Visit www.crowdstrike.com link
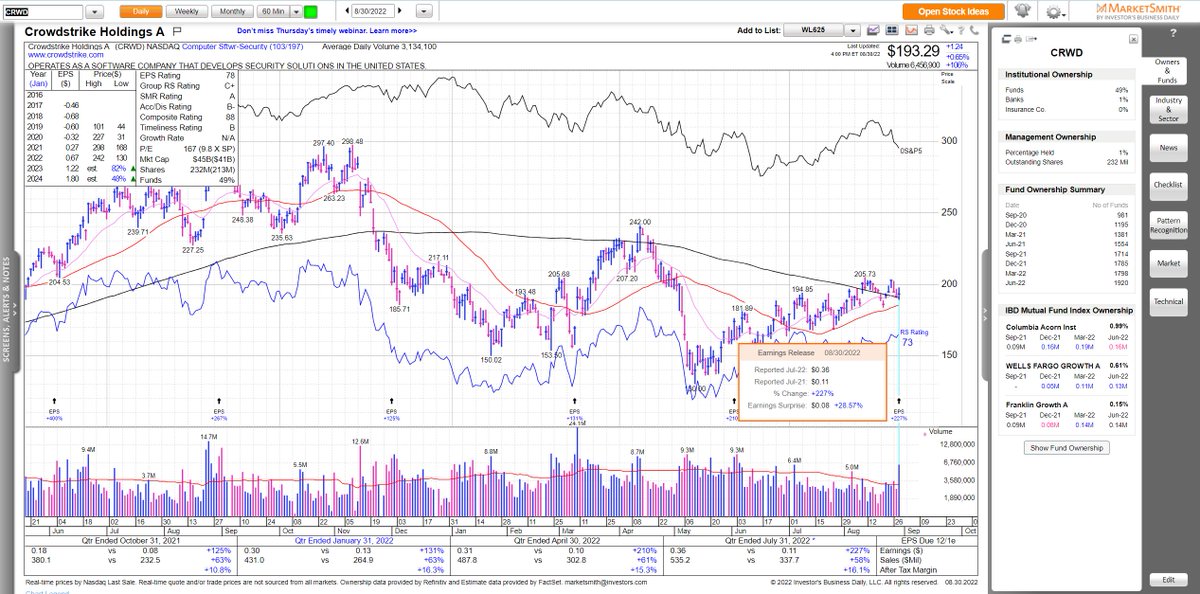The image size is (1200, 594). click(x=64, y=55)
